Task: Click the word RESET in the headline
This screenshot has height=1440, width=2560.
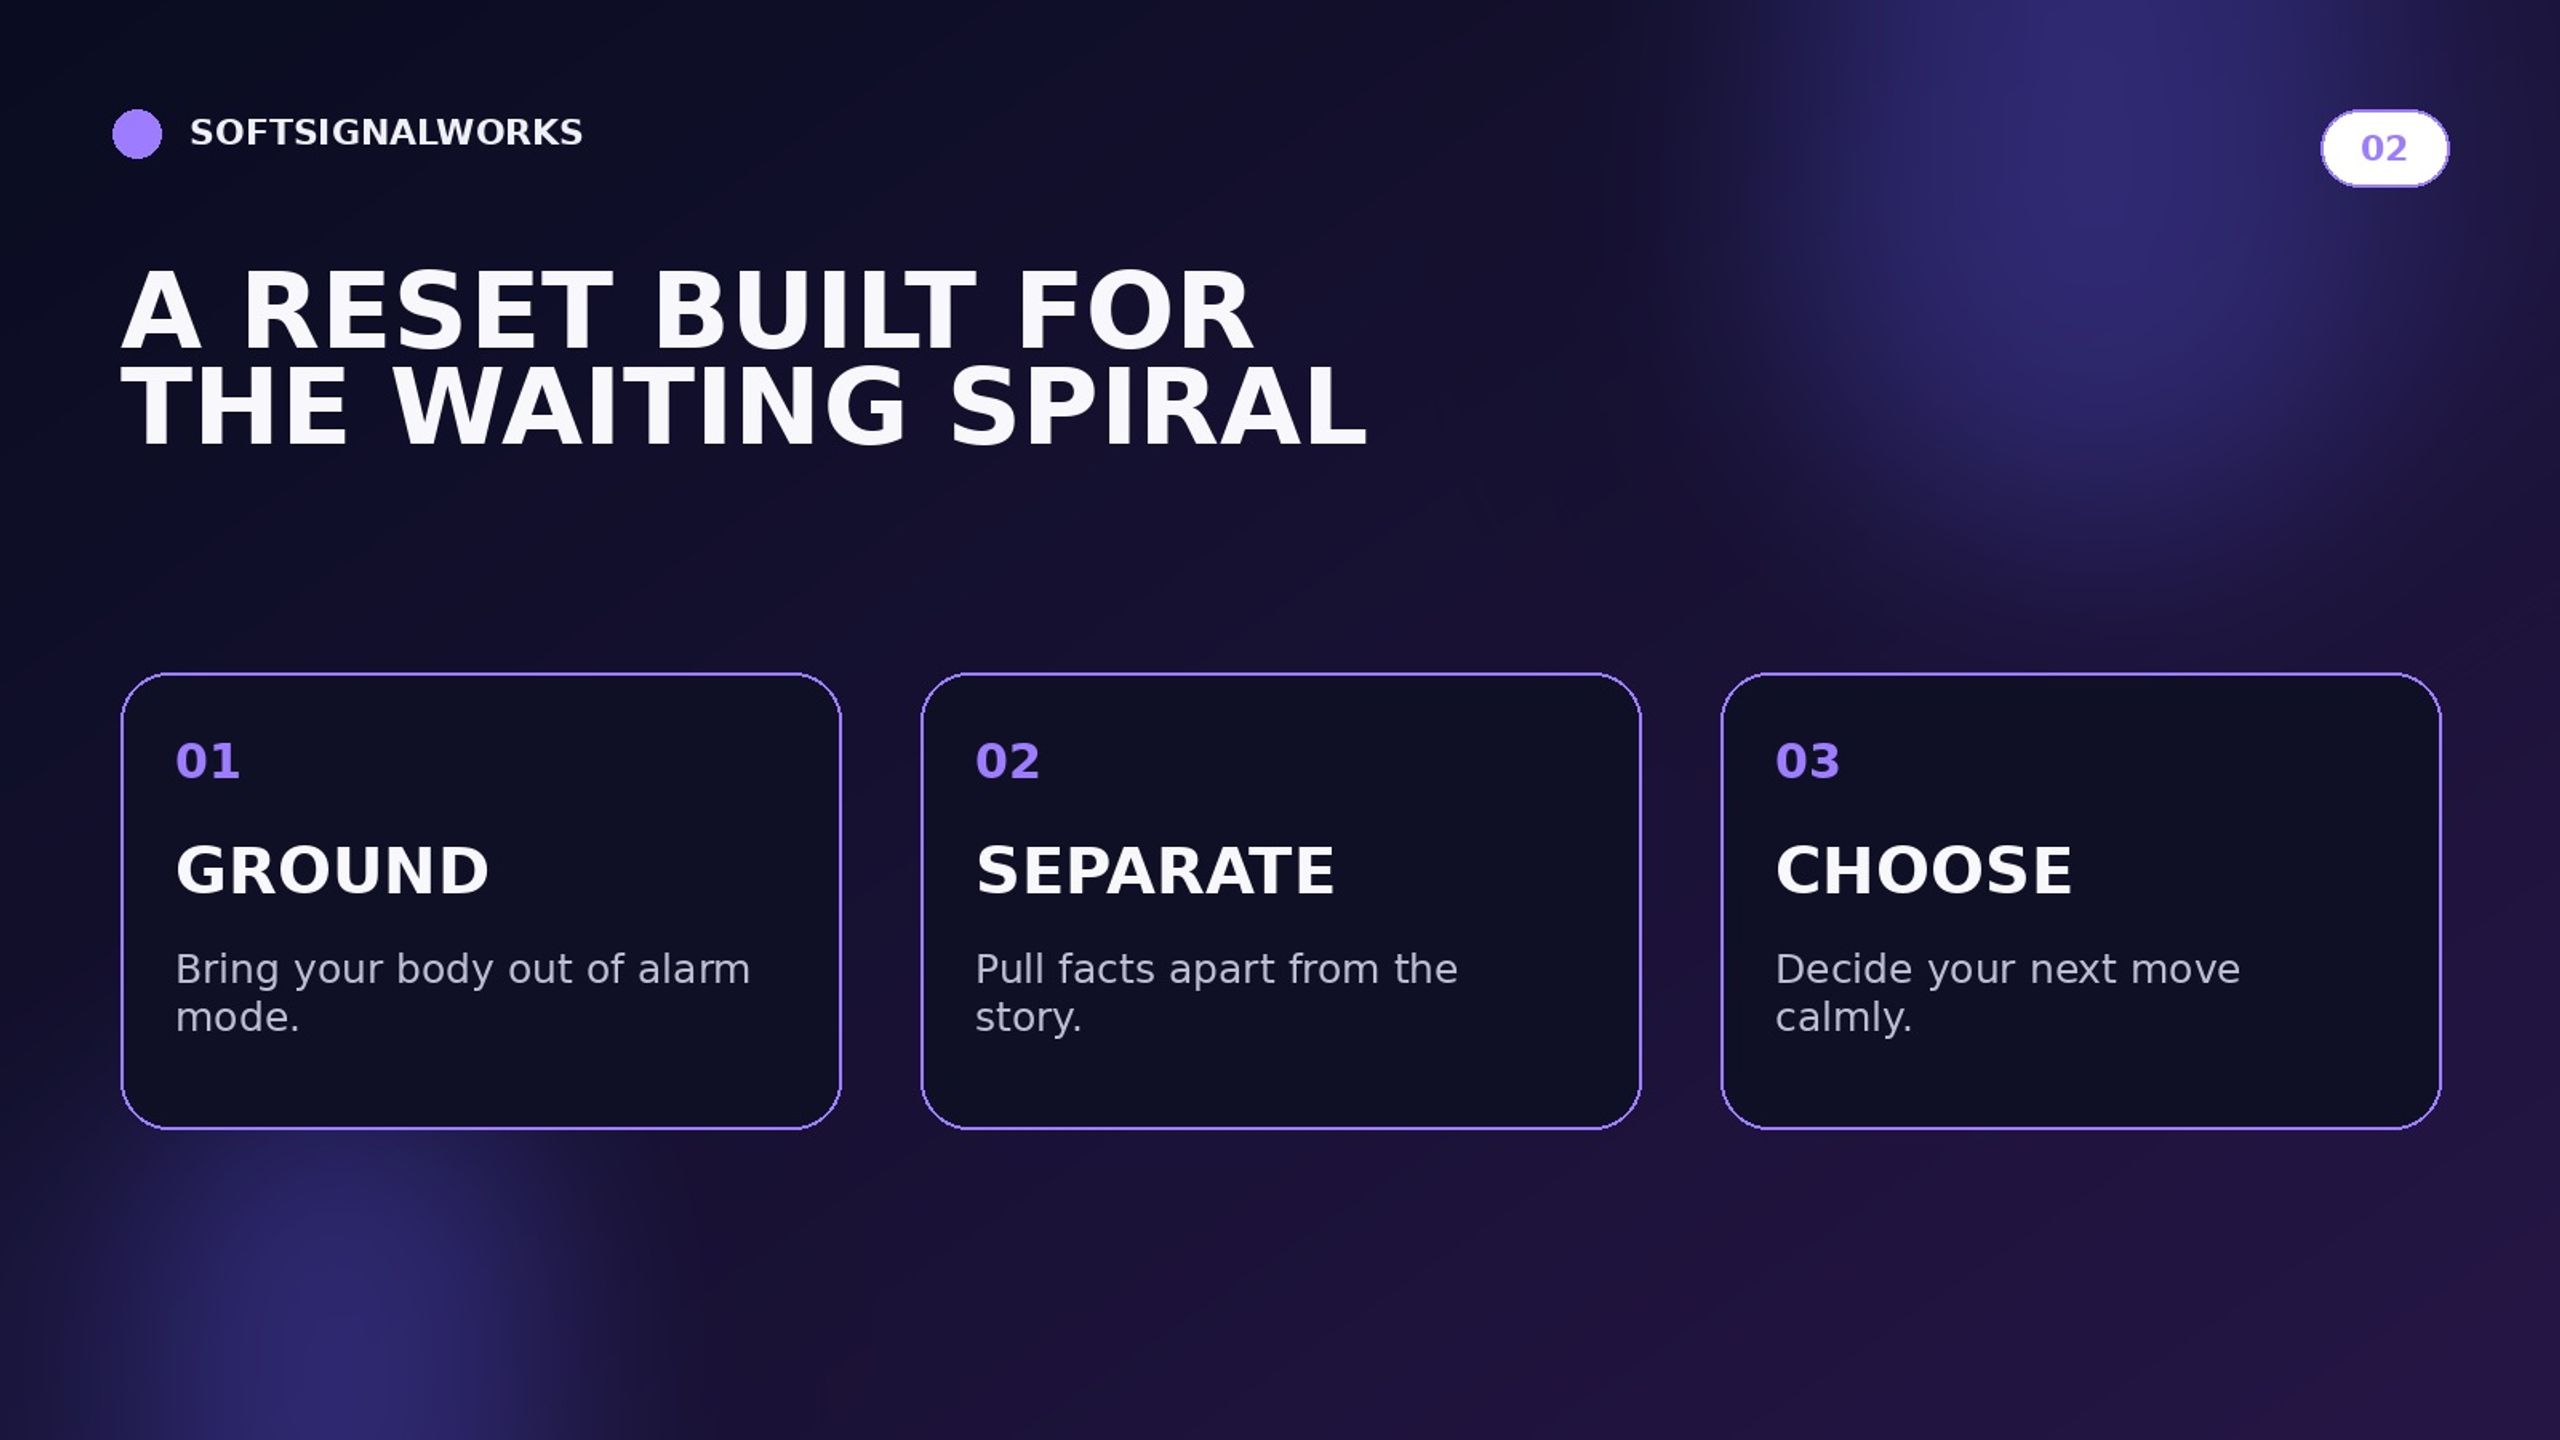Action: pos(428,312)
